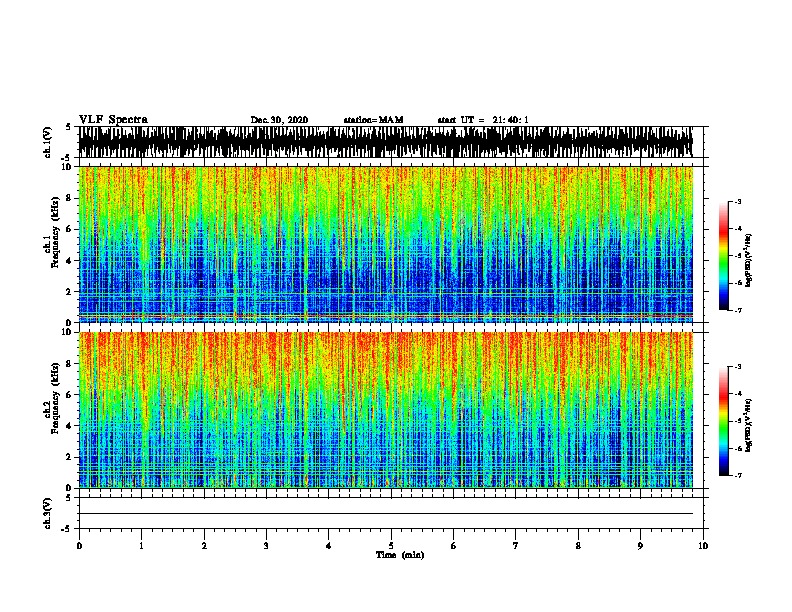Click the "-7" label on ch.2 color bar

[x=738, y=475]
